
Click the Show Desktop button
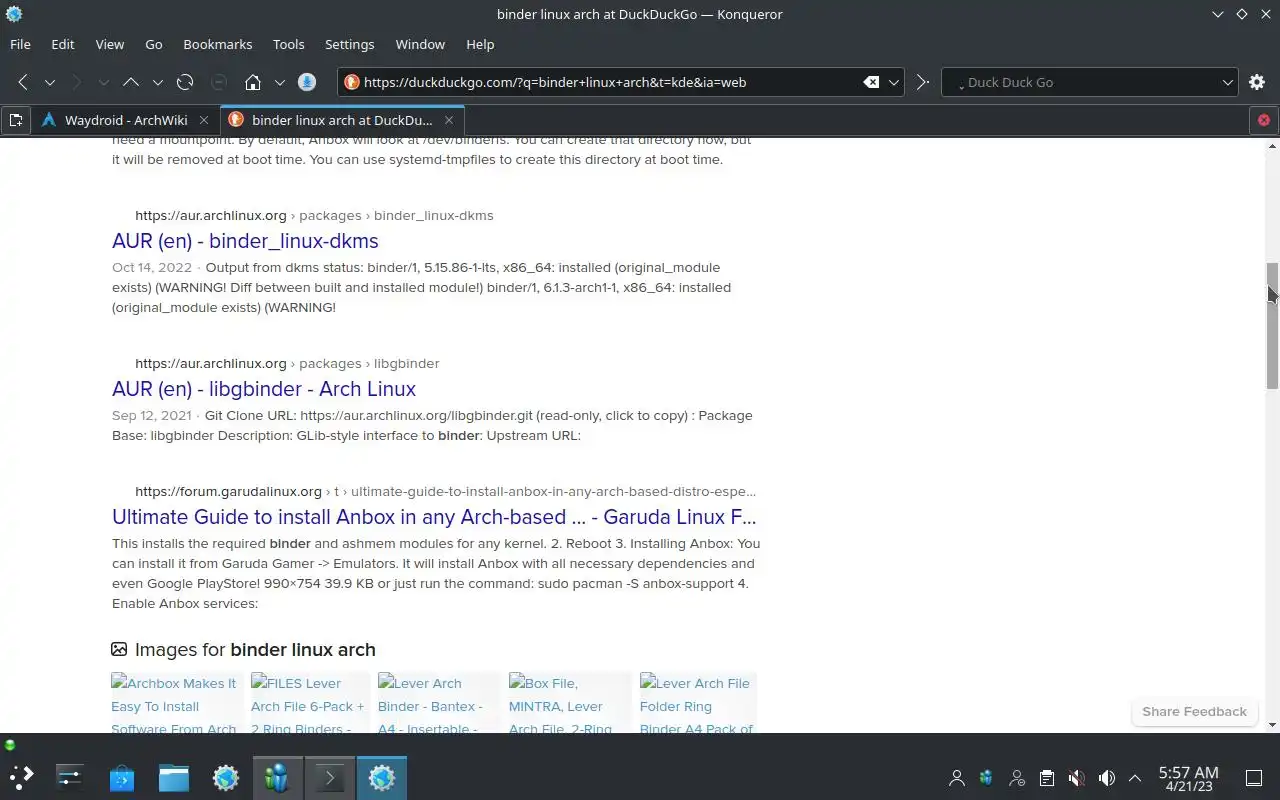click(x=1254, y=778)
